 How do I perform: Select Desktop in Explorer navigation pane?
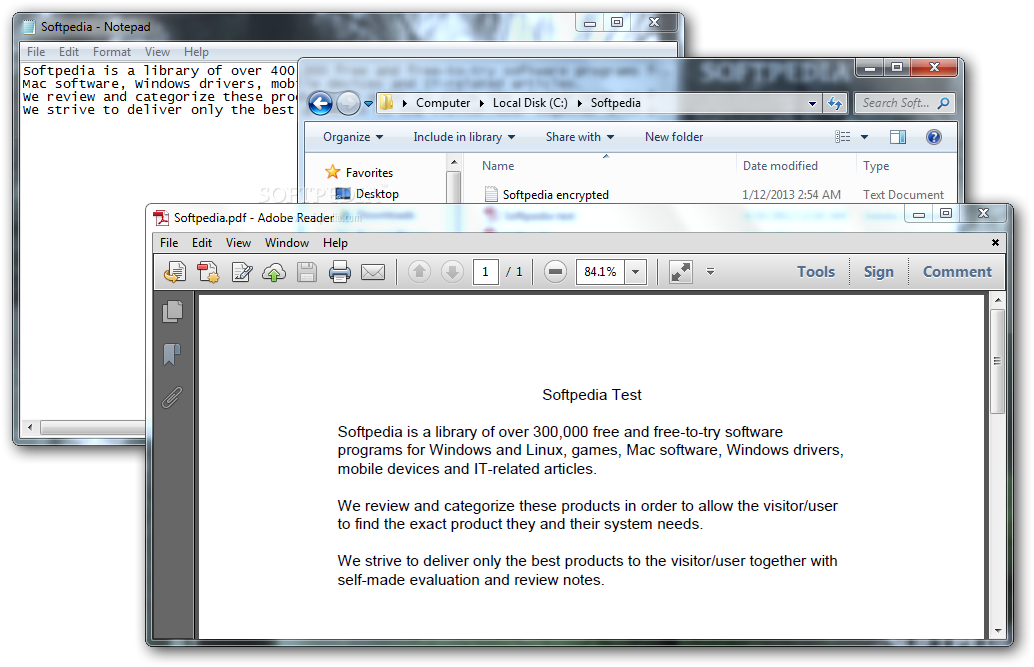click(367, 194)
